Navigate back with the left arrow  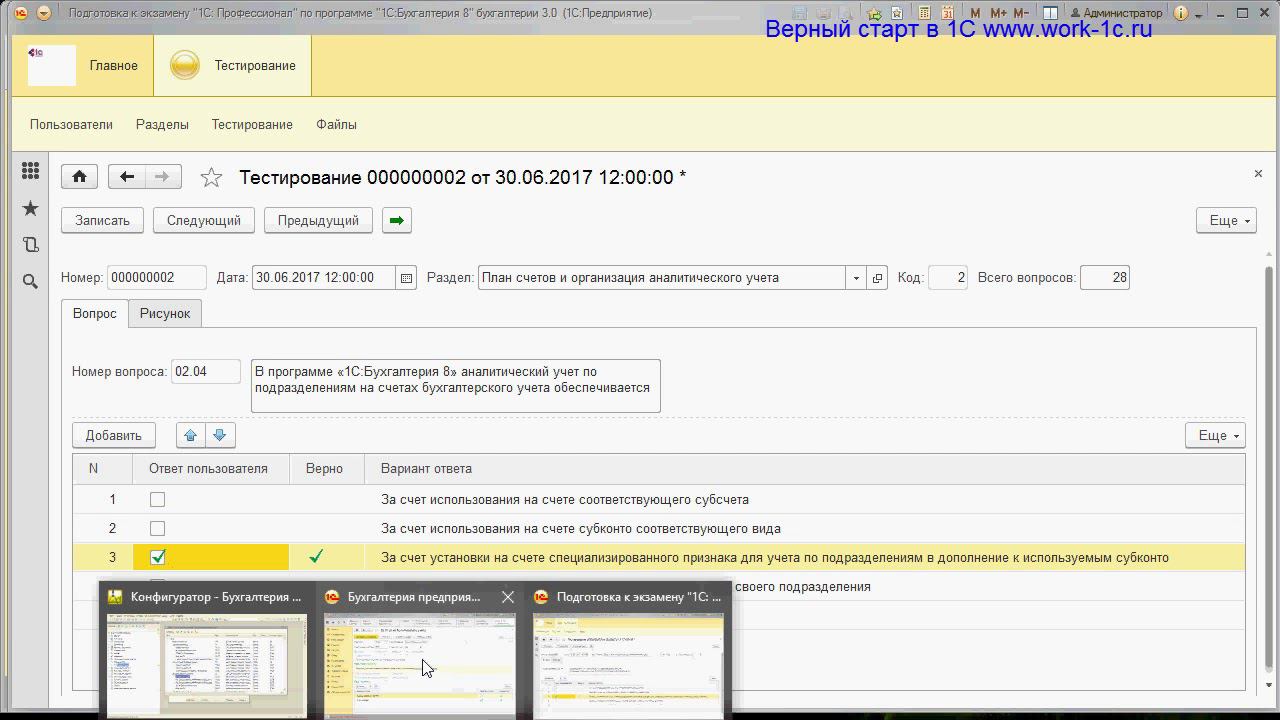(126, 177)
